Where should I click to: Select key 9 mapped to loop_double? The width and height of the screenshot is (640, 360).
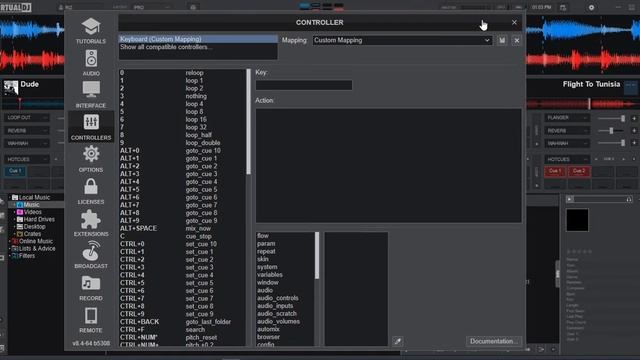[x=182, y=143]
